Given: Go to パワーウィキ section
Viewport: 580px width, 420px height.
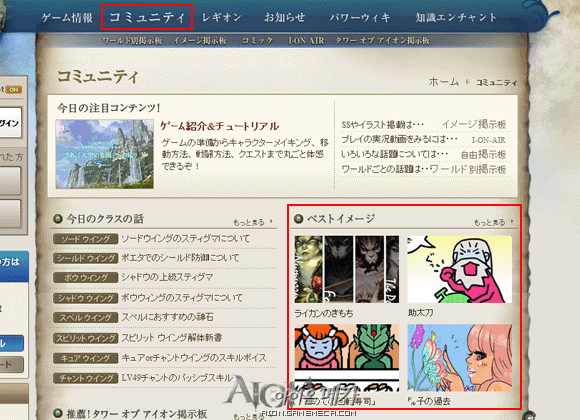Looking at the screenshot, I should 360,17.
